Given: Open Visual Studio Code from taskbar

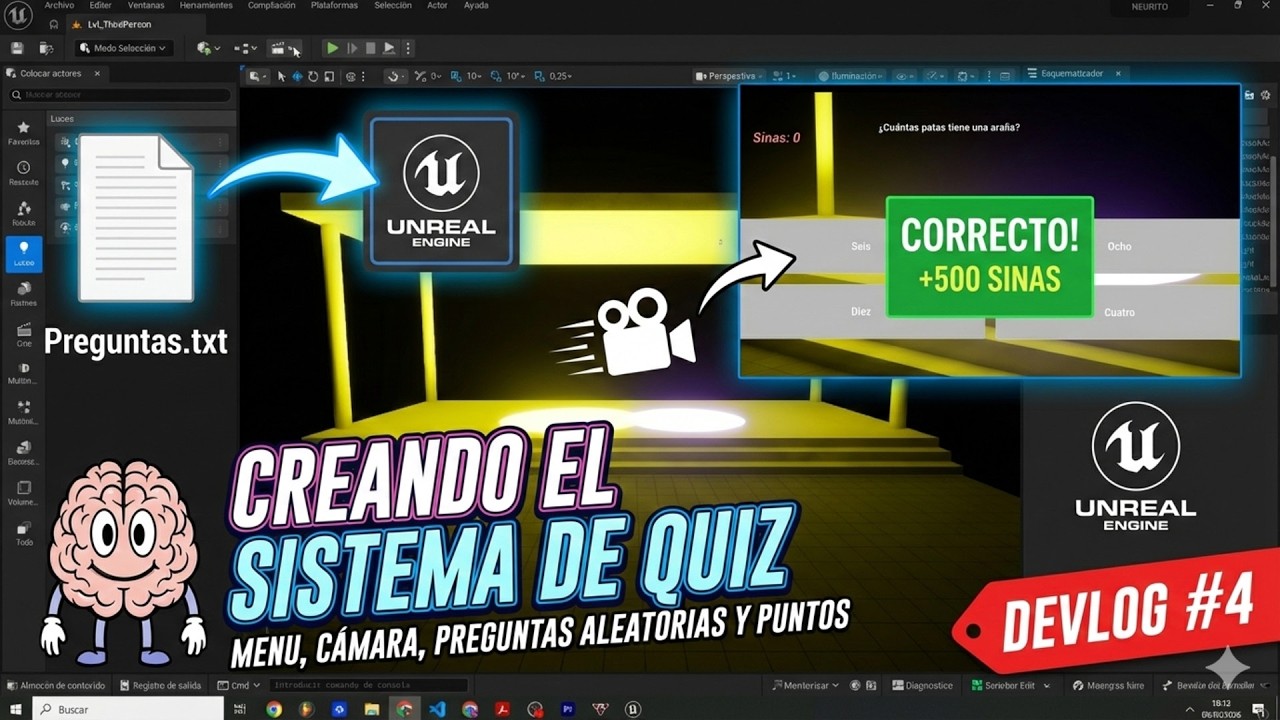Looking at the screenshot, I should [x=437, y=709].
